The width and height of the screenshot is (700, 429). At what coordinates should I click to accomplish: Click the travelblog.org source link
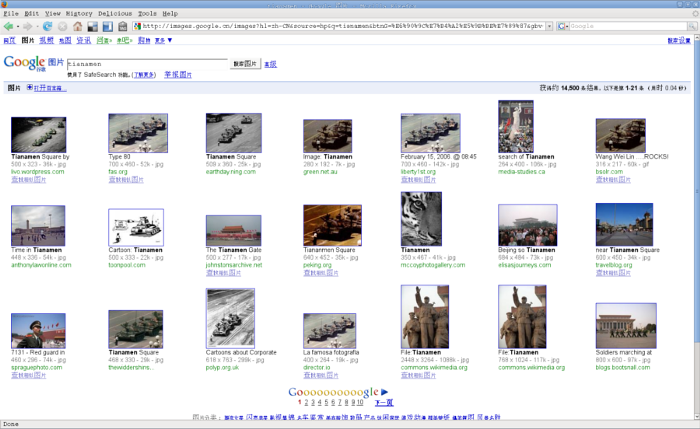[x=614, y=265]
